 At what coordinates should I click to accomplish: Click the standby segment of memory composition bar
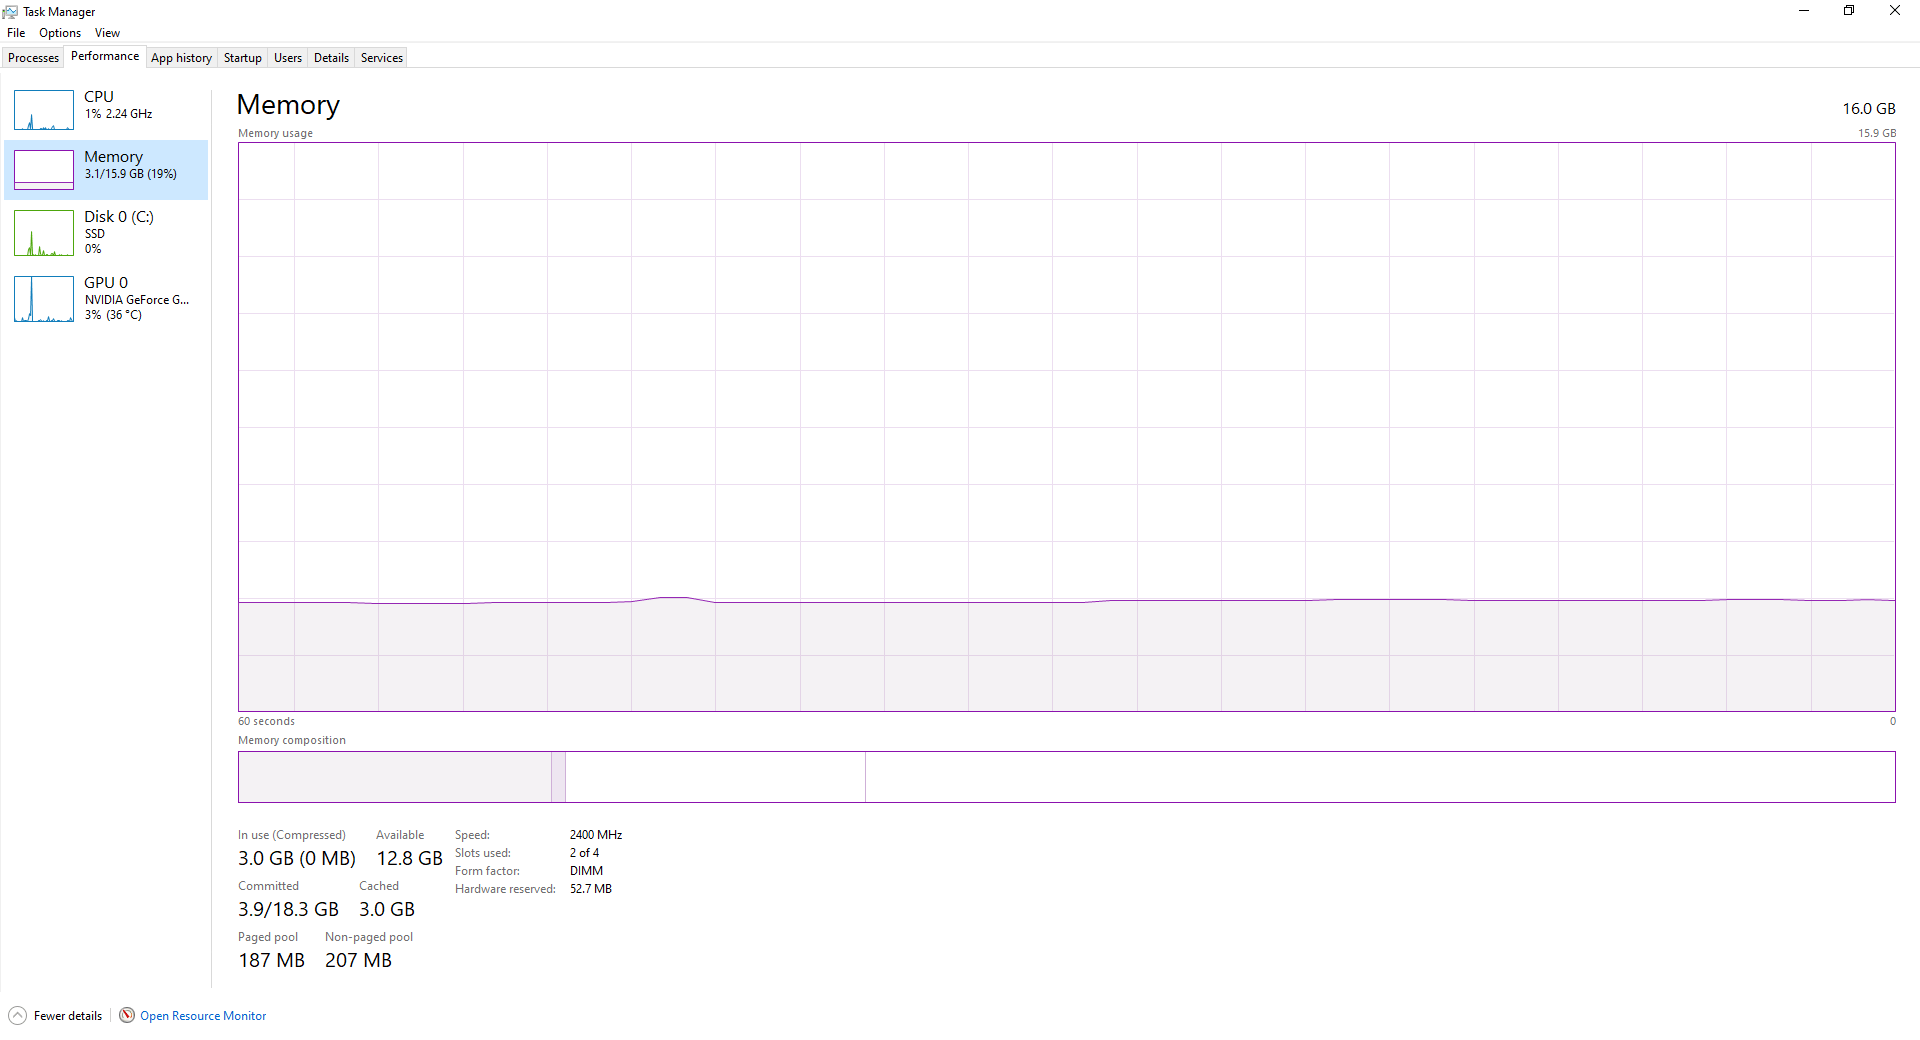[715, 777]
